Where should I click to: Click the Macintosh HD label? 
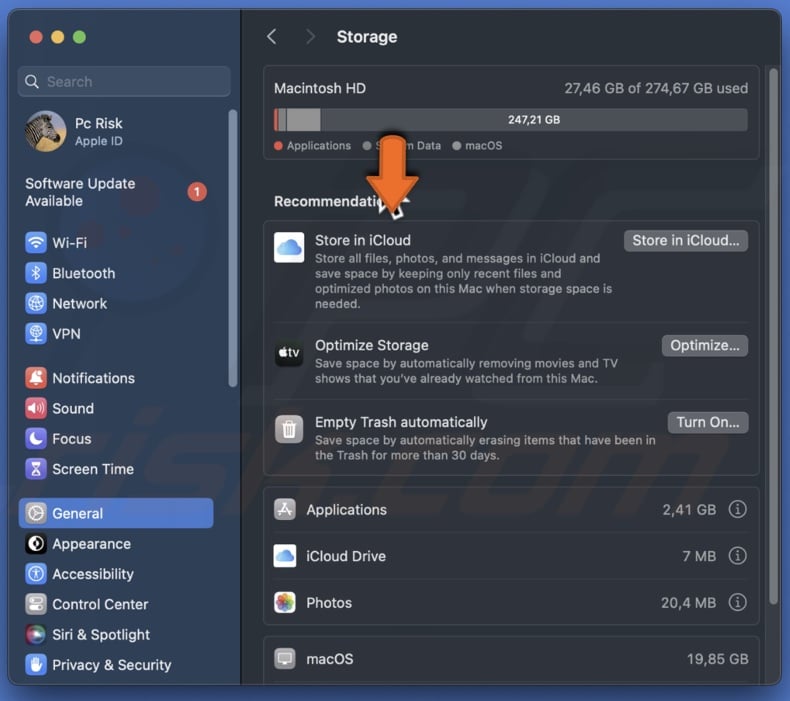tap(320, 88)
